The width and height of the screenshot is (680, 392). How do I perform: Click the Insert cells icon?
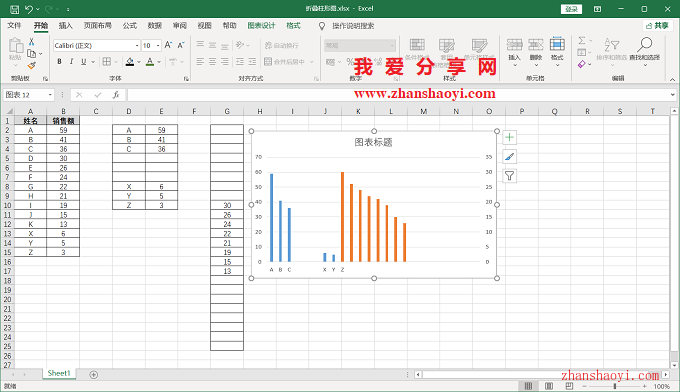point(514,45)
